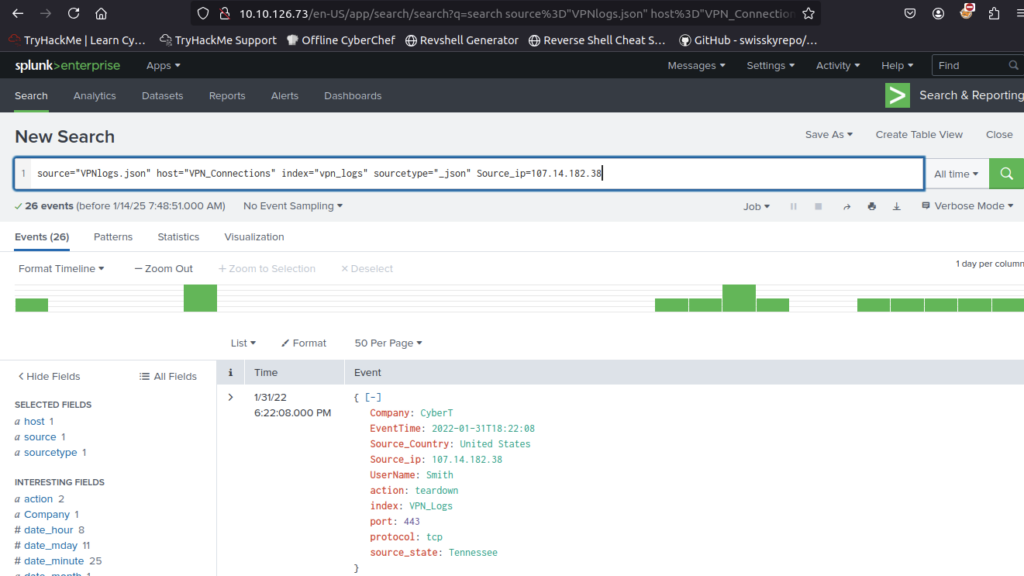The width and height of the screenshot is (1024, 576).
Task: Select the tall second timeline bar
Action: click(x=200, y=298)
